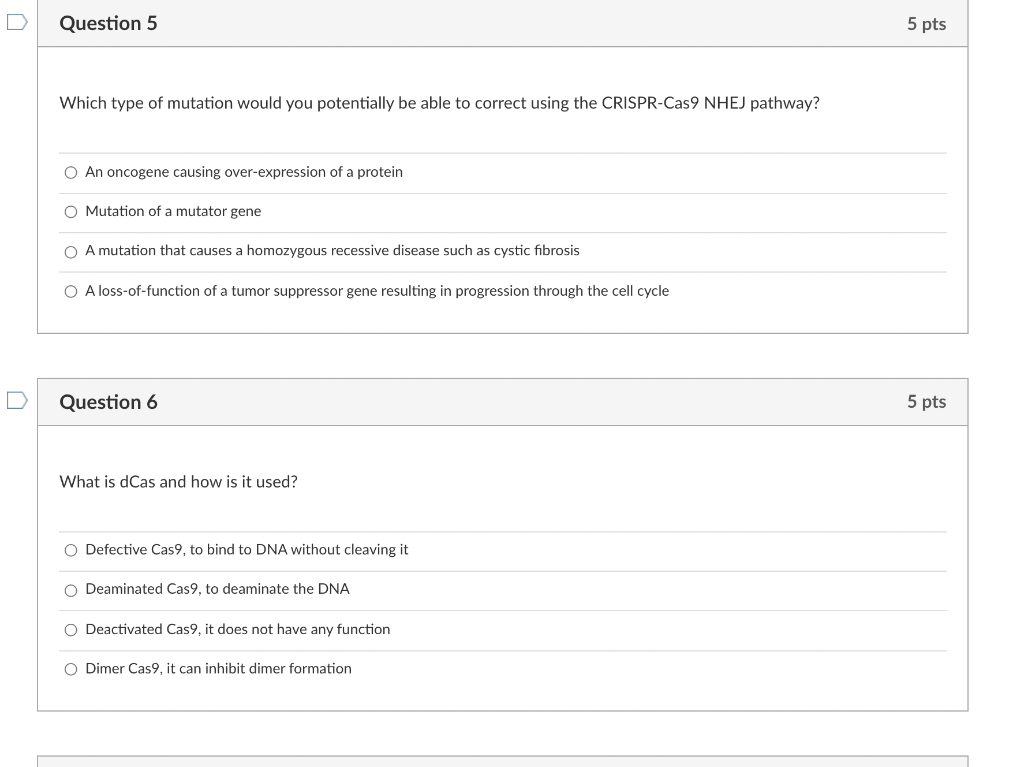Click the Question 5 header title
Image resolution: width=1024 pixels, height=767 pixels.
point(108,24)
